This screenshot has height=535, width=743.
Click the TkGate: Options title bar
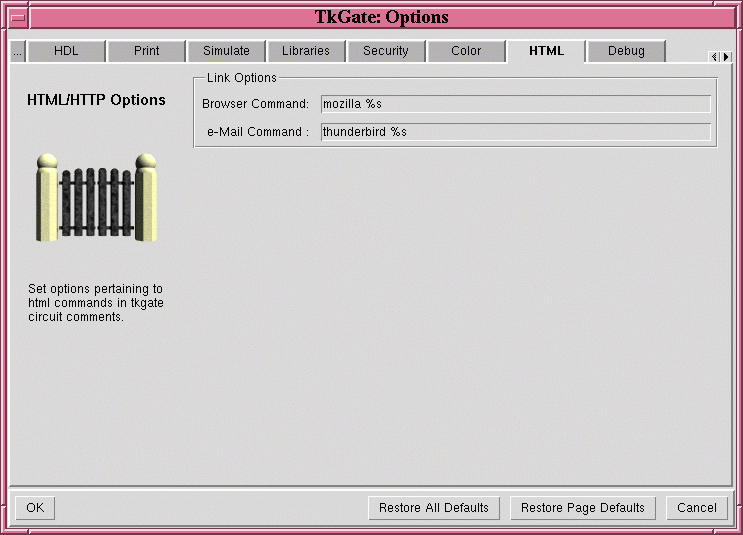(381, 17)
